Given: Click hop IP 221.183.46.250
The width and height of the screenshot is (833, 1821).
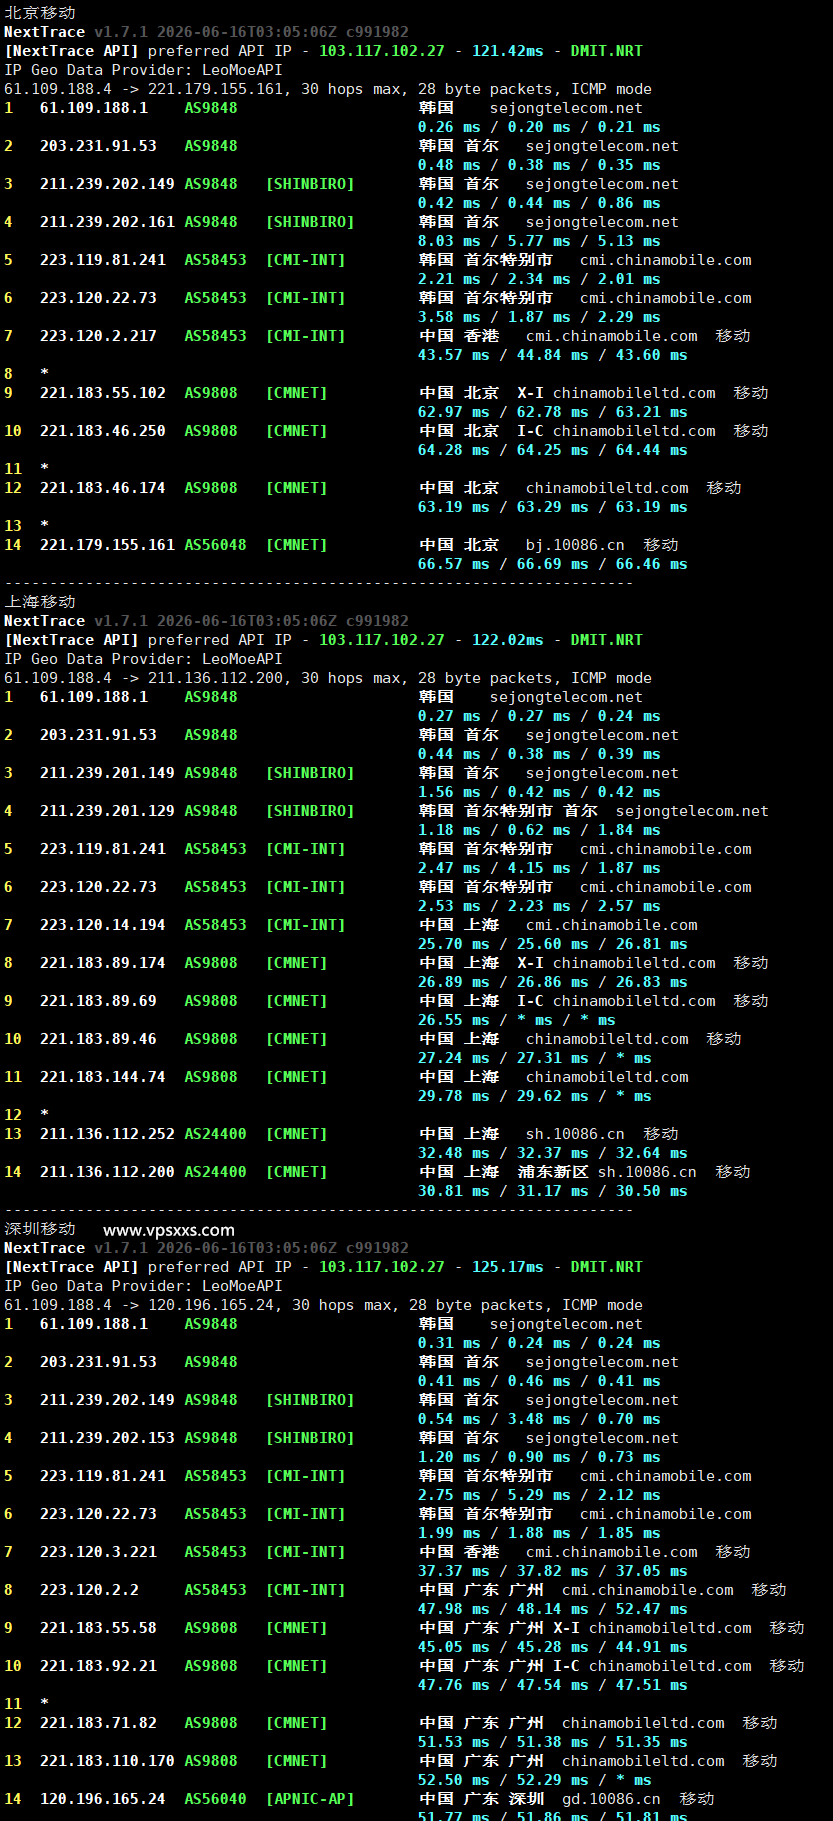Looking at the screenshot, I should coord(103,431).
